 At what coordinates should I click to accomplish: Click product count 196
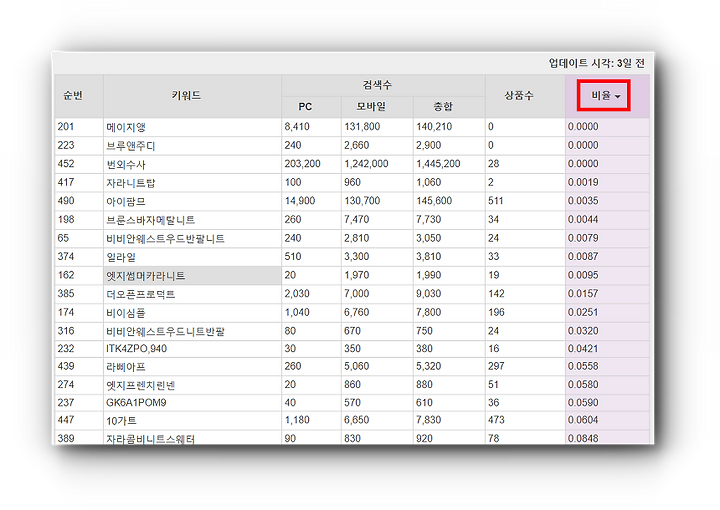496,313
